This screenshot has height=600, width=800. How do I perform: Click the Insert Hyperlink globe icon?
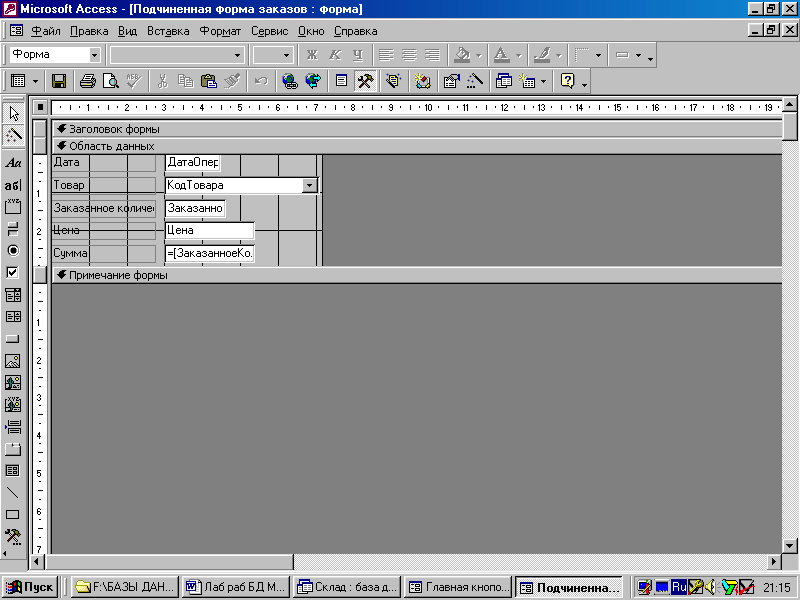289,81
